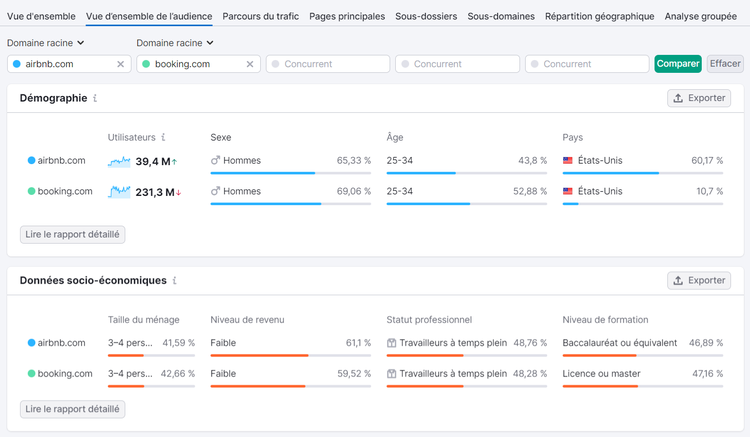Open socio-économiques Lire le rapport détaillé
Screen dimensions: 750x437
pos(72,409)
